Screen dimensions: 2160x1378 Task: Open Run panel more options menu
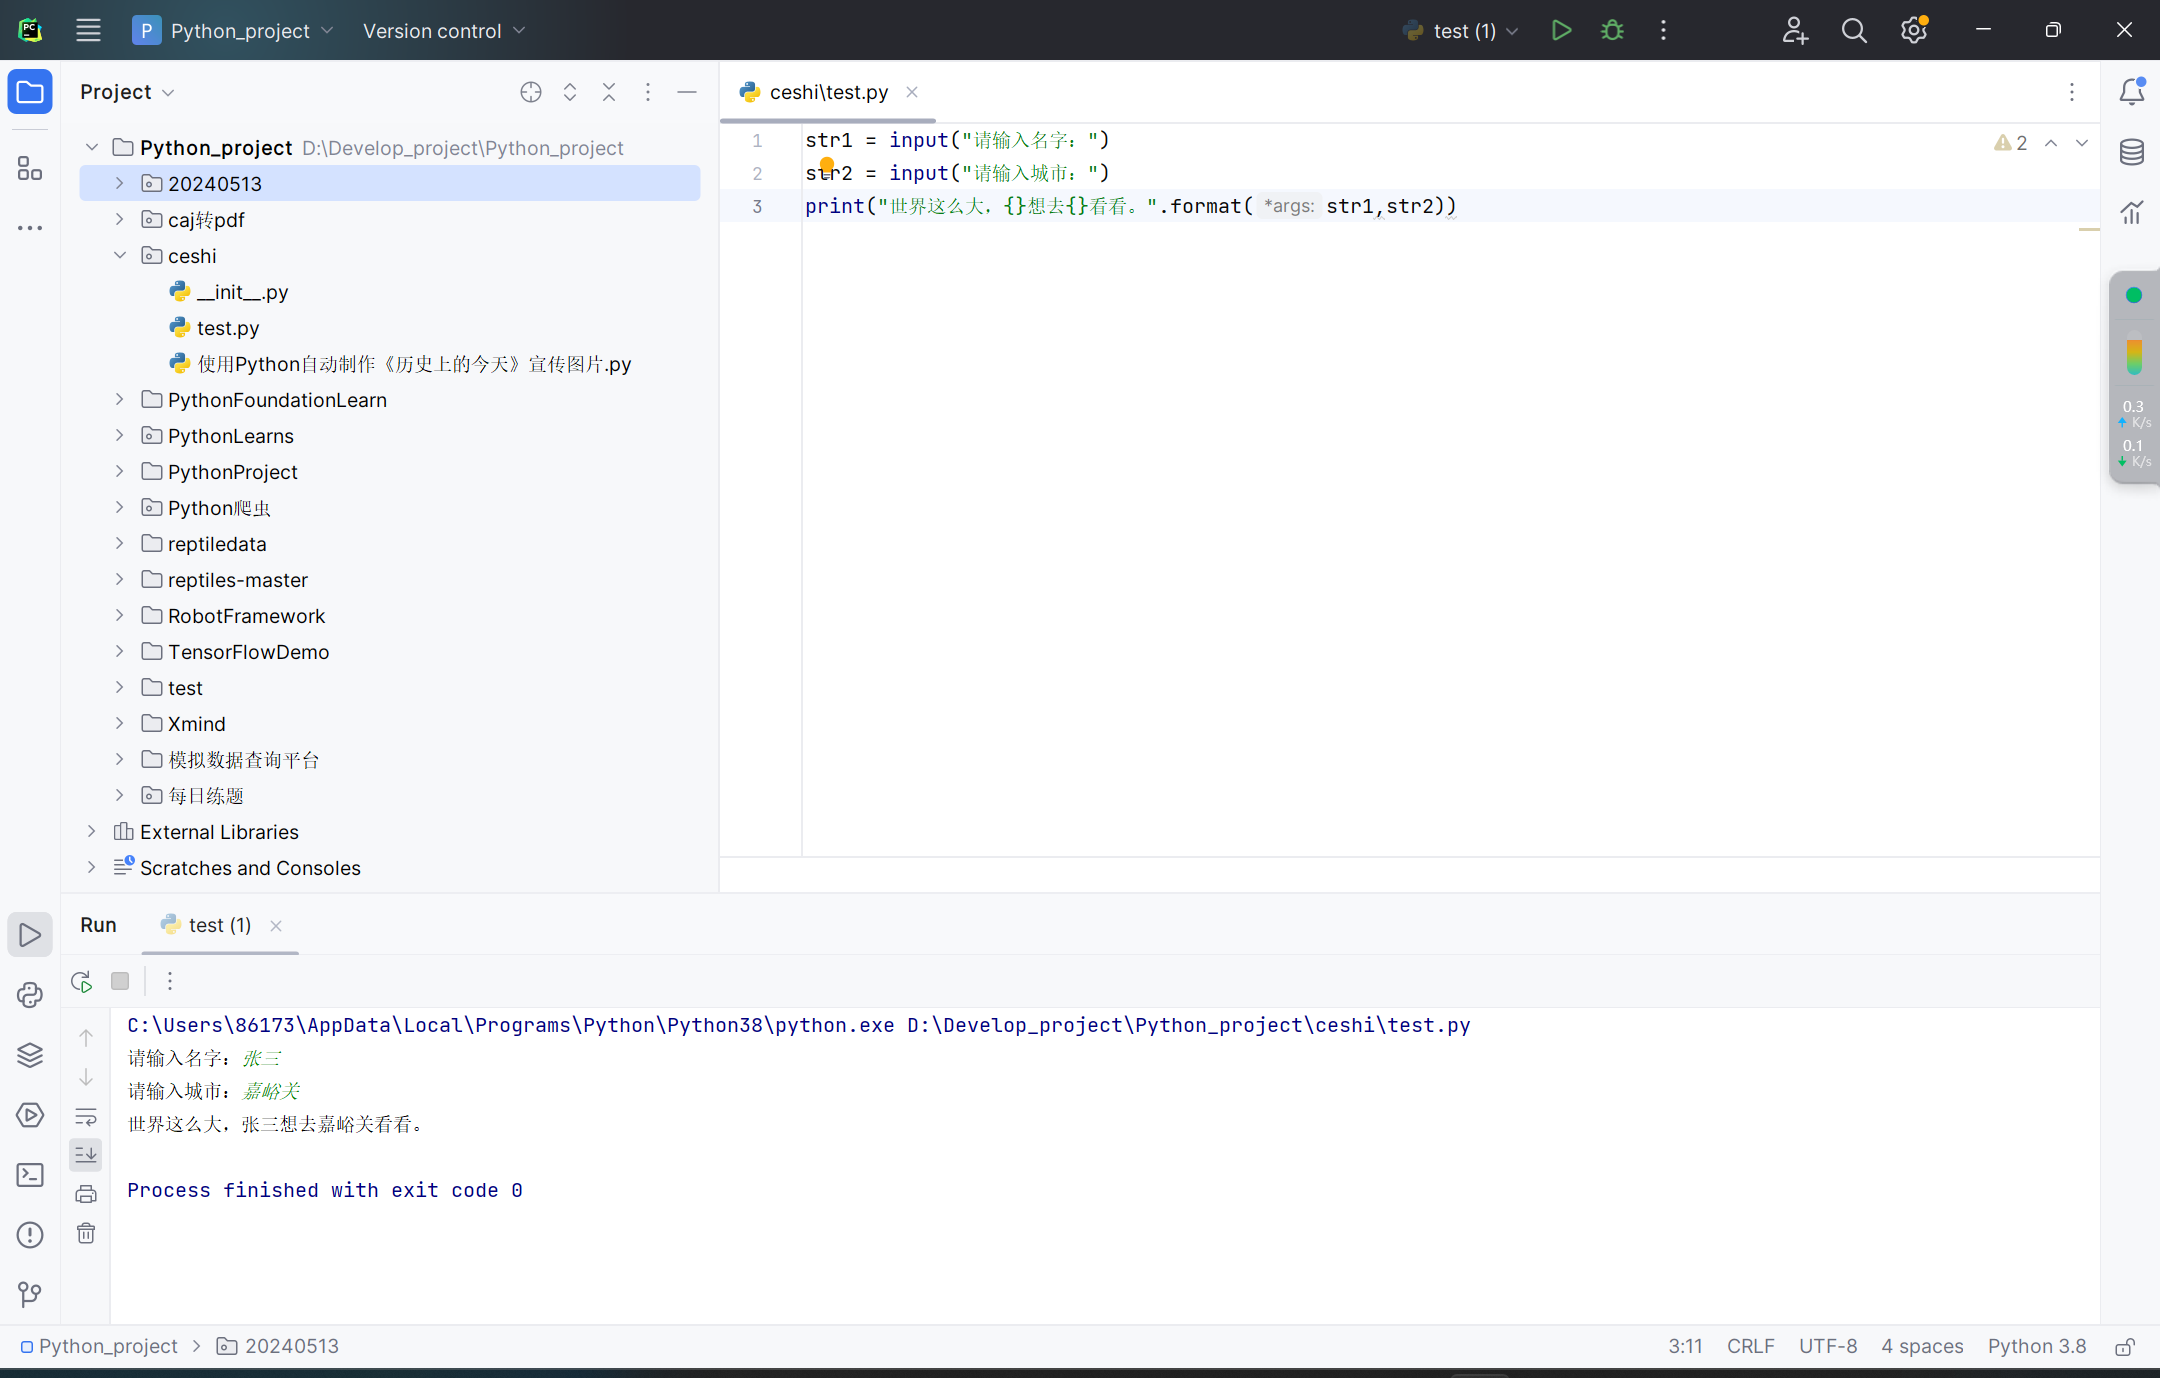(170, 981)
